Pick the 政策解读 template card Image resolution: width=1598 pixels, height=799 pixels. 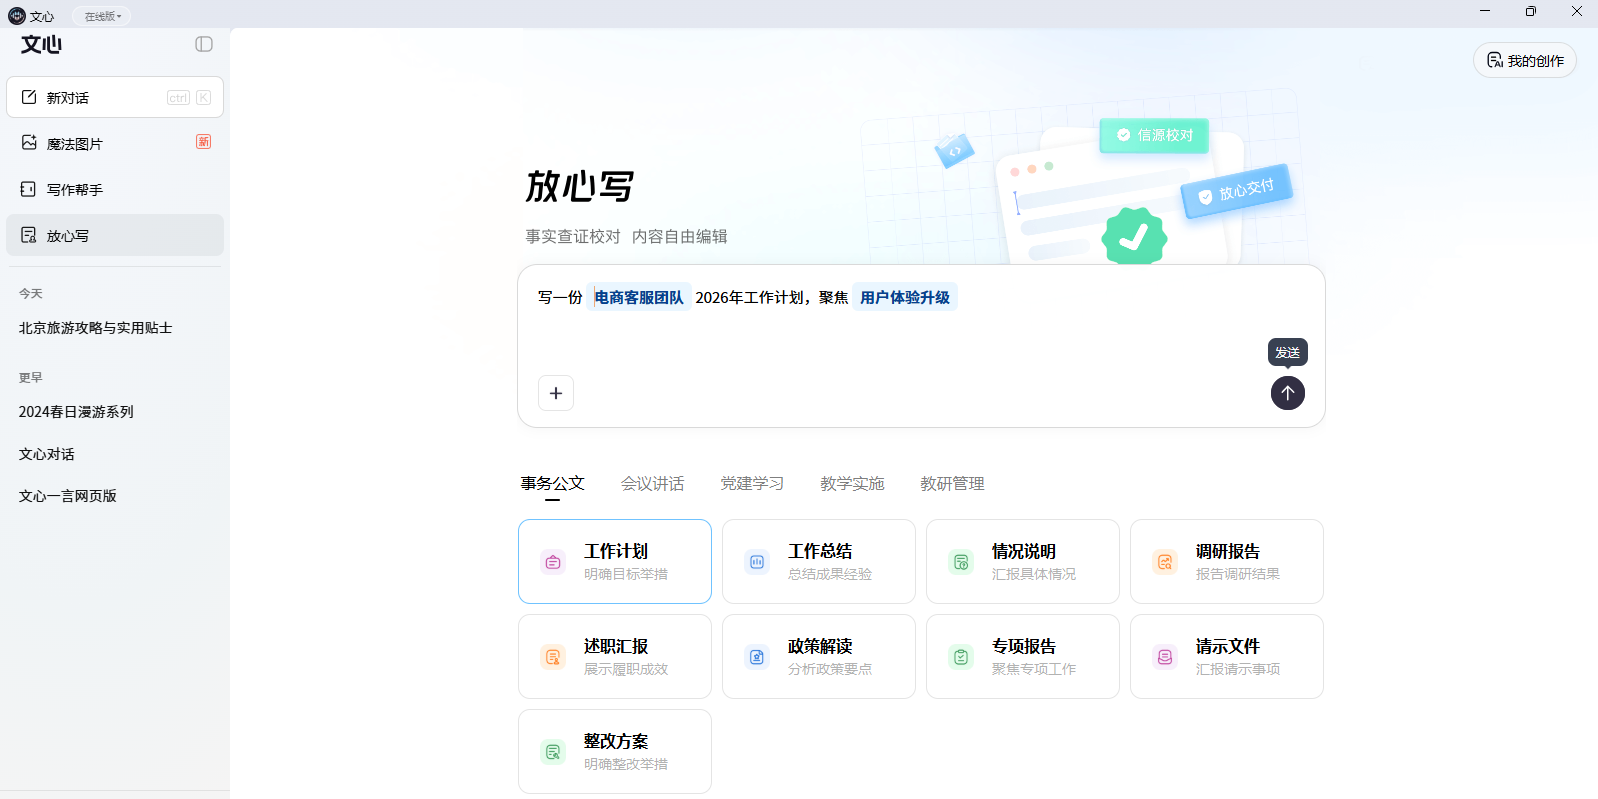(818, 656)
